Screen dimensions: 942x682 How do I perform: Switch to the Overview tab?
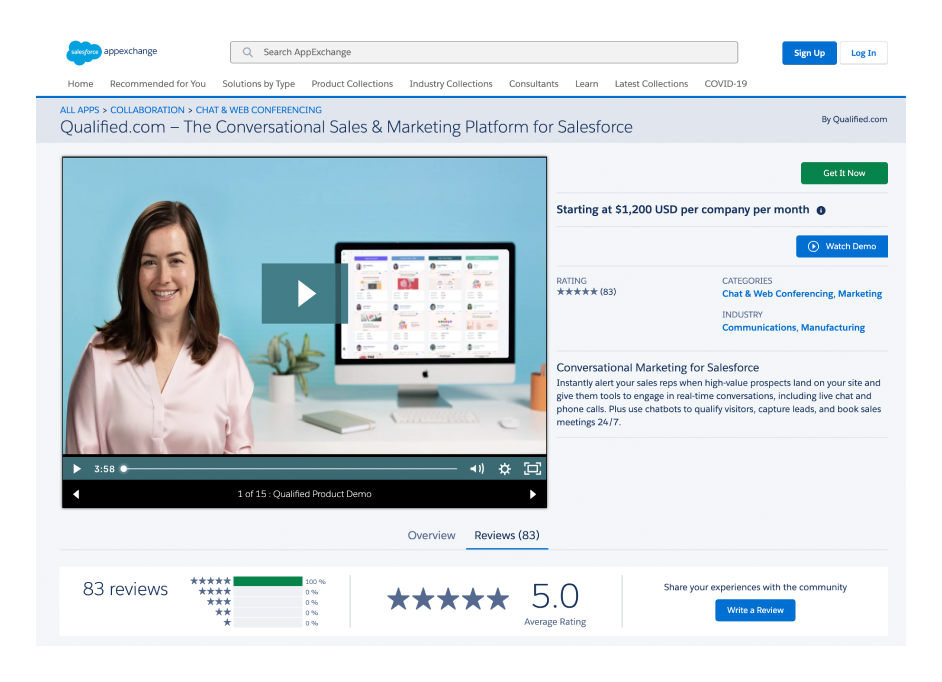pyautogui.click(x=431, y=535)
